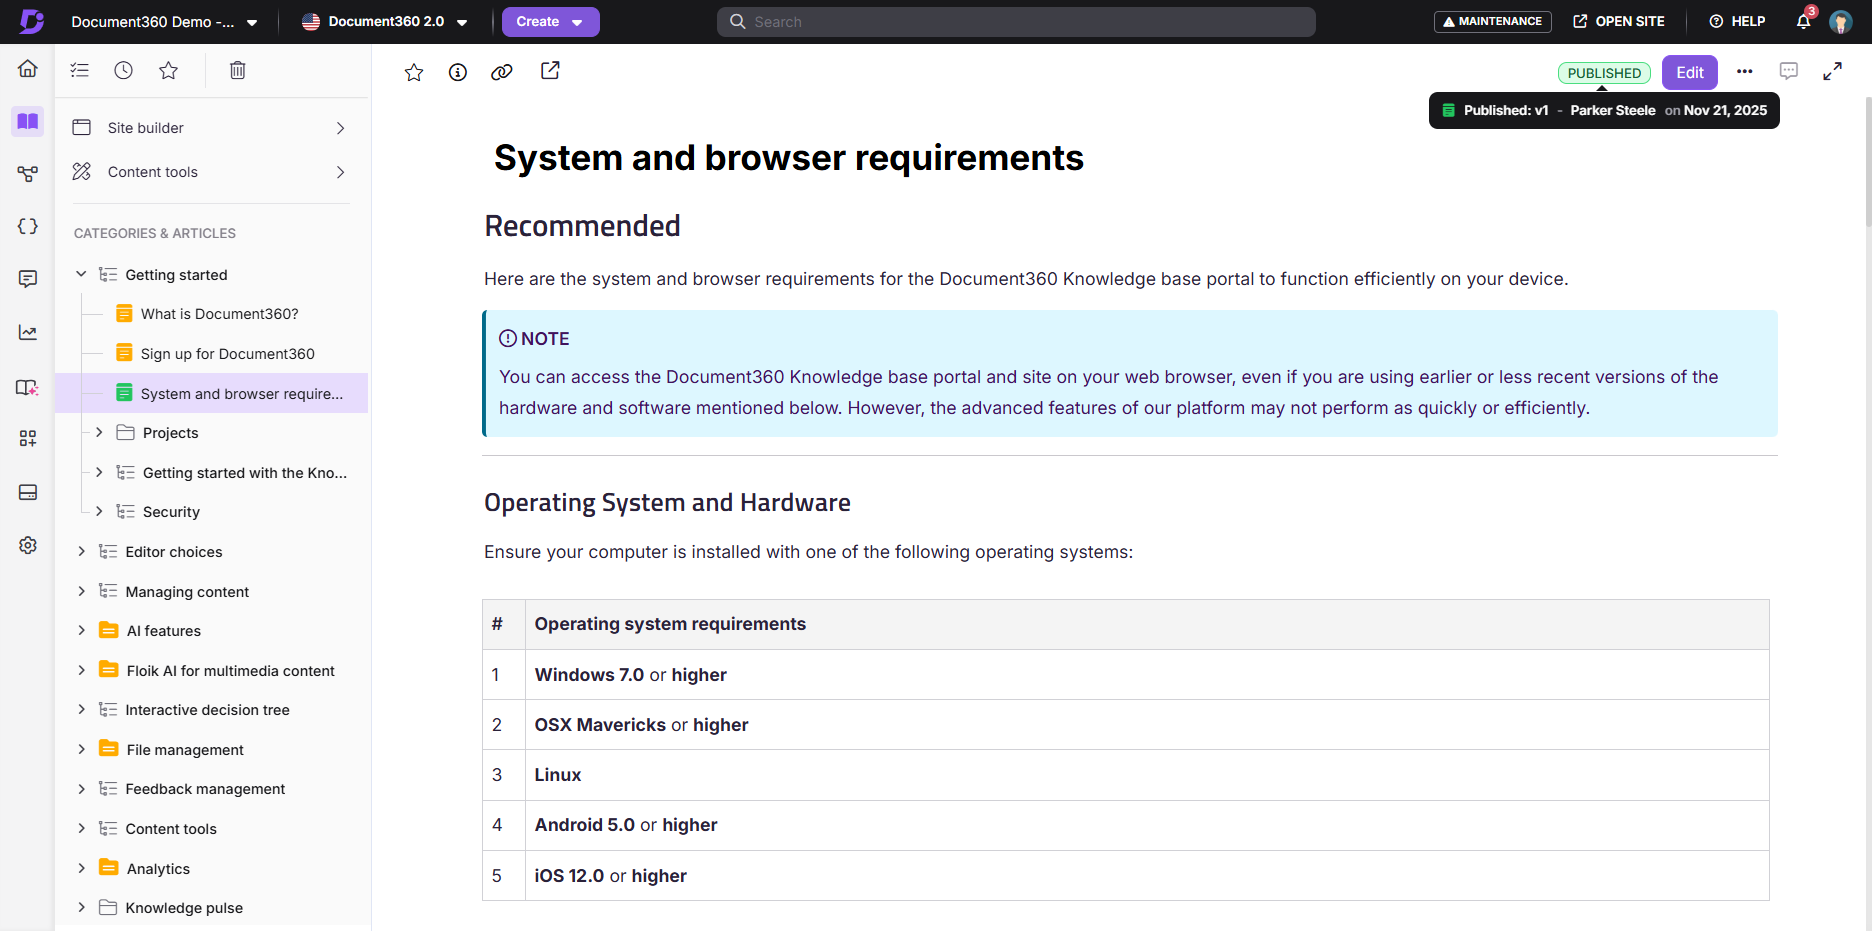Open the recycle bin trash icon
Image resolution: width=1872 pixels, height=931 pixels.
[237, 70]
